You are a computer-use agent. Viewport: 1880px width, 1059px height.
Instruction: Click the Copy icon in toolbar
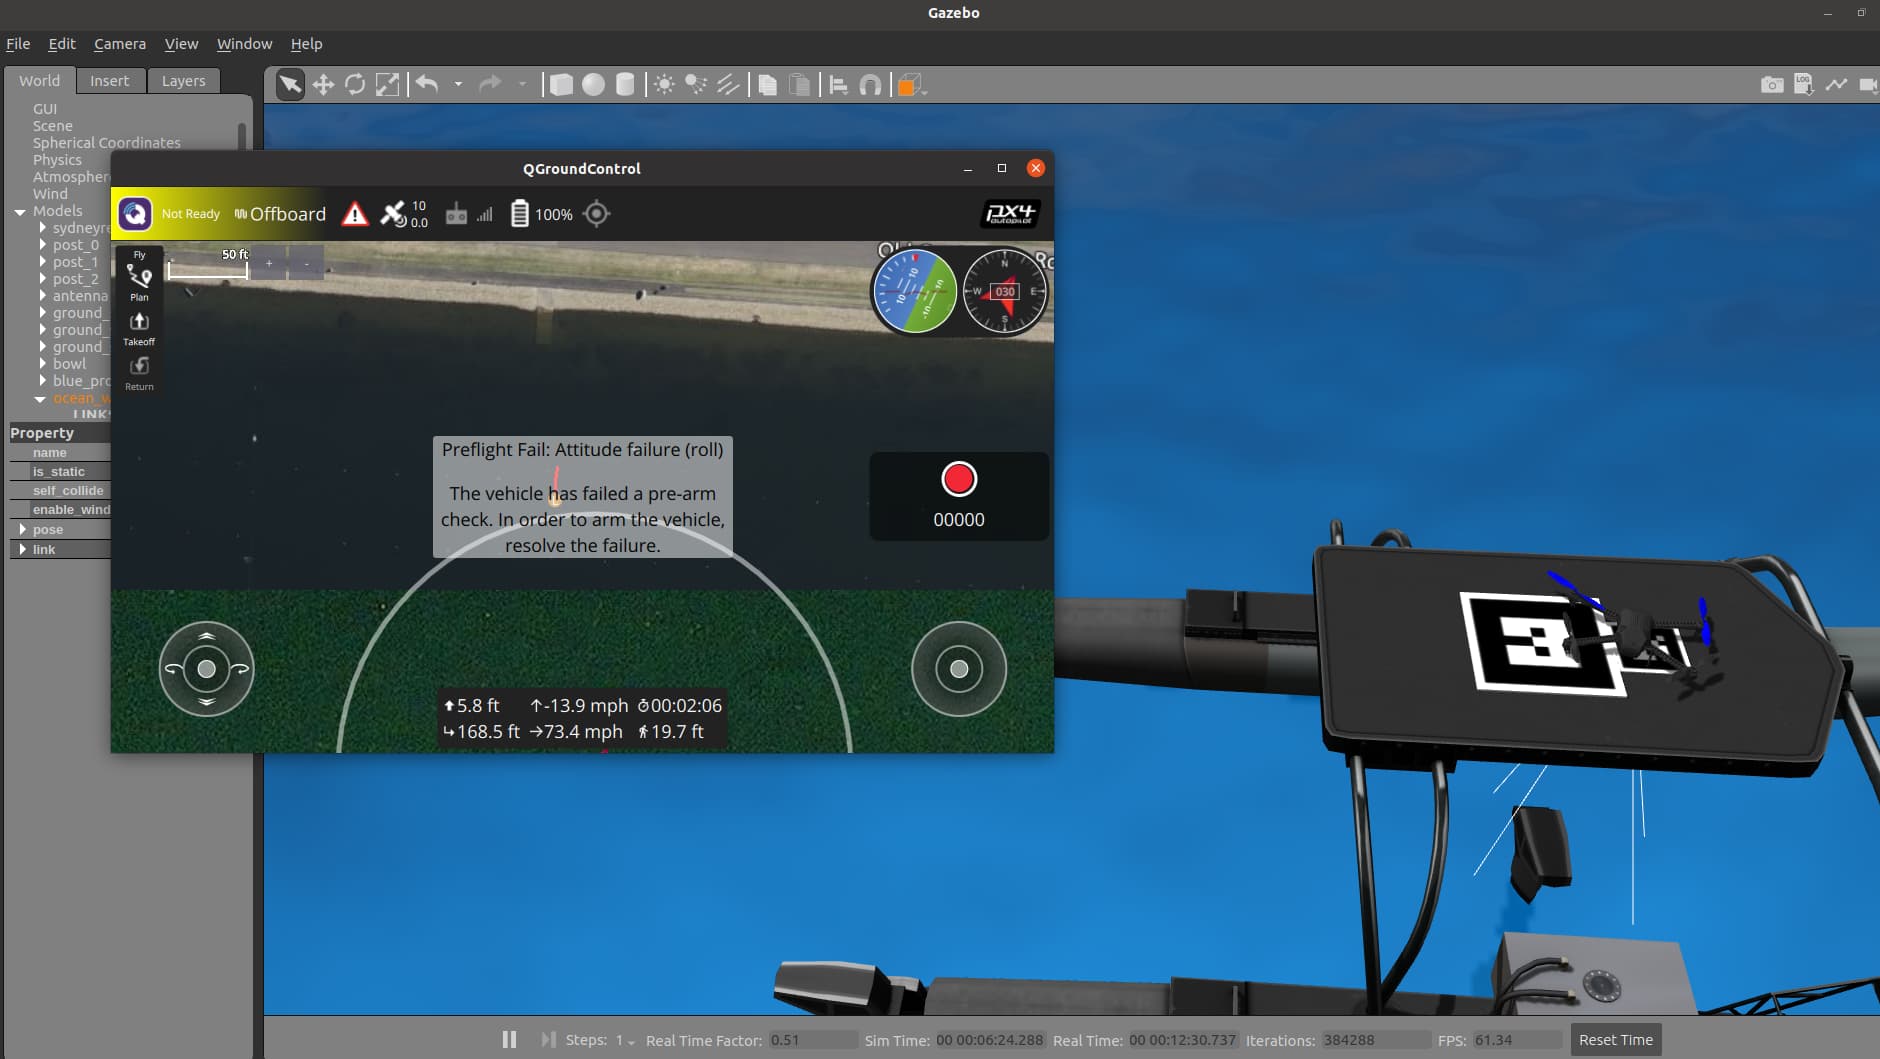pos(767,85)
